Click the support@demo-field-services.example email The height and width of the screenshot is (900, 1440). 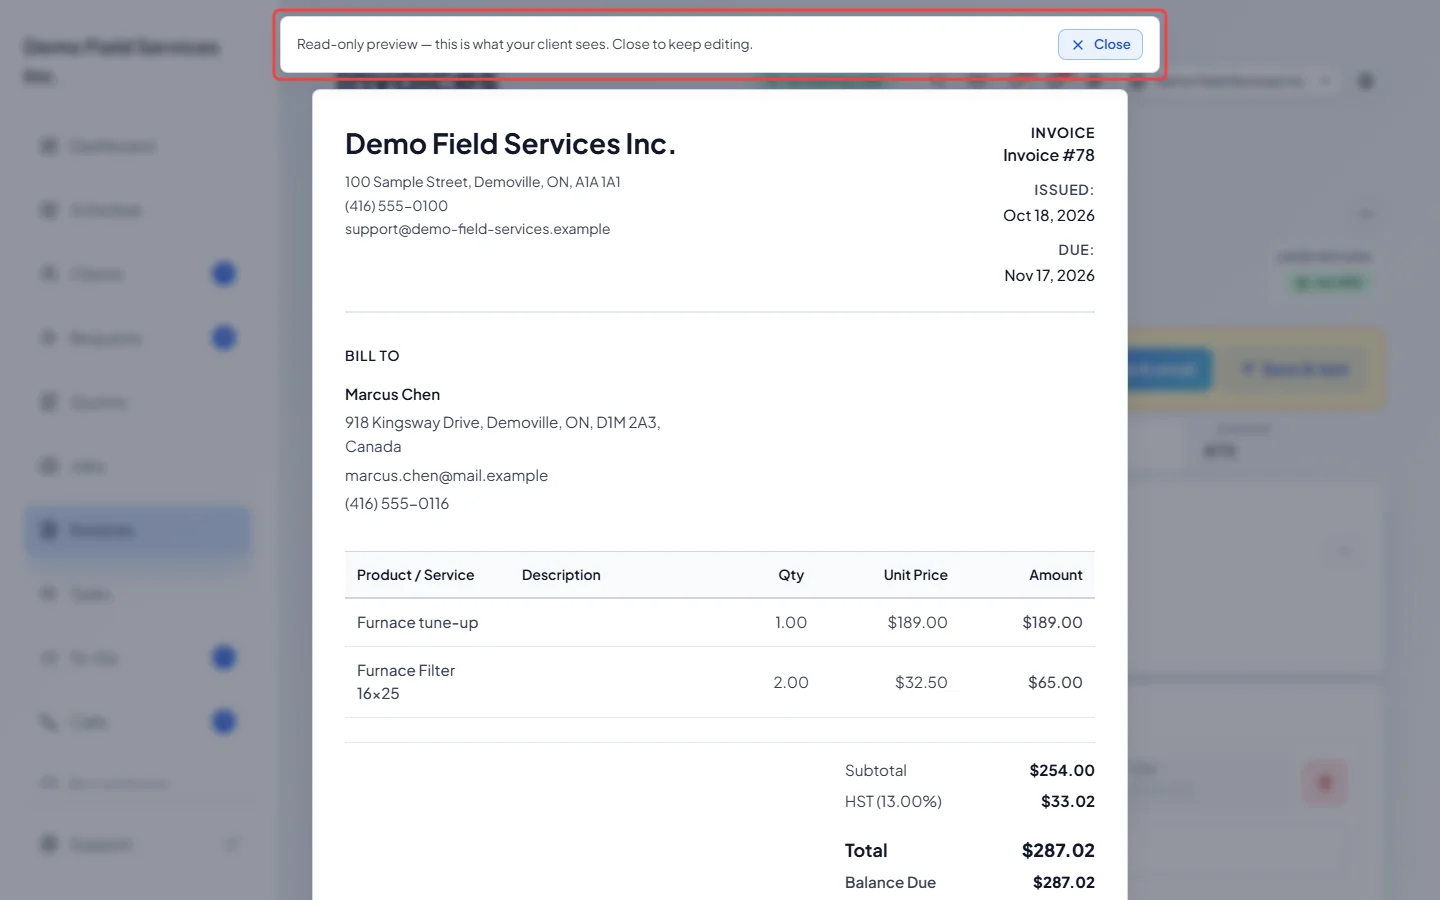(477, 229)
